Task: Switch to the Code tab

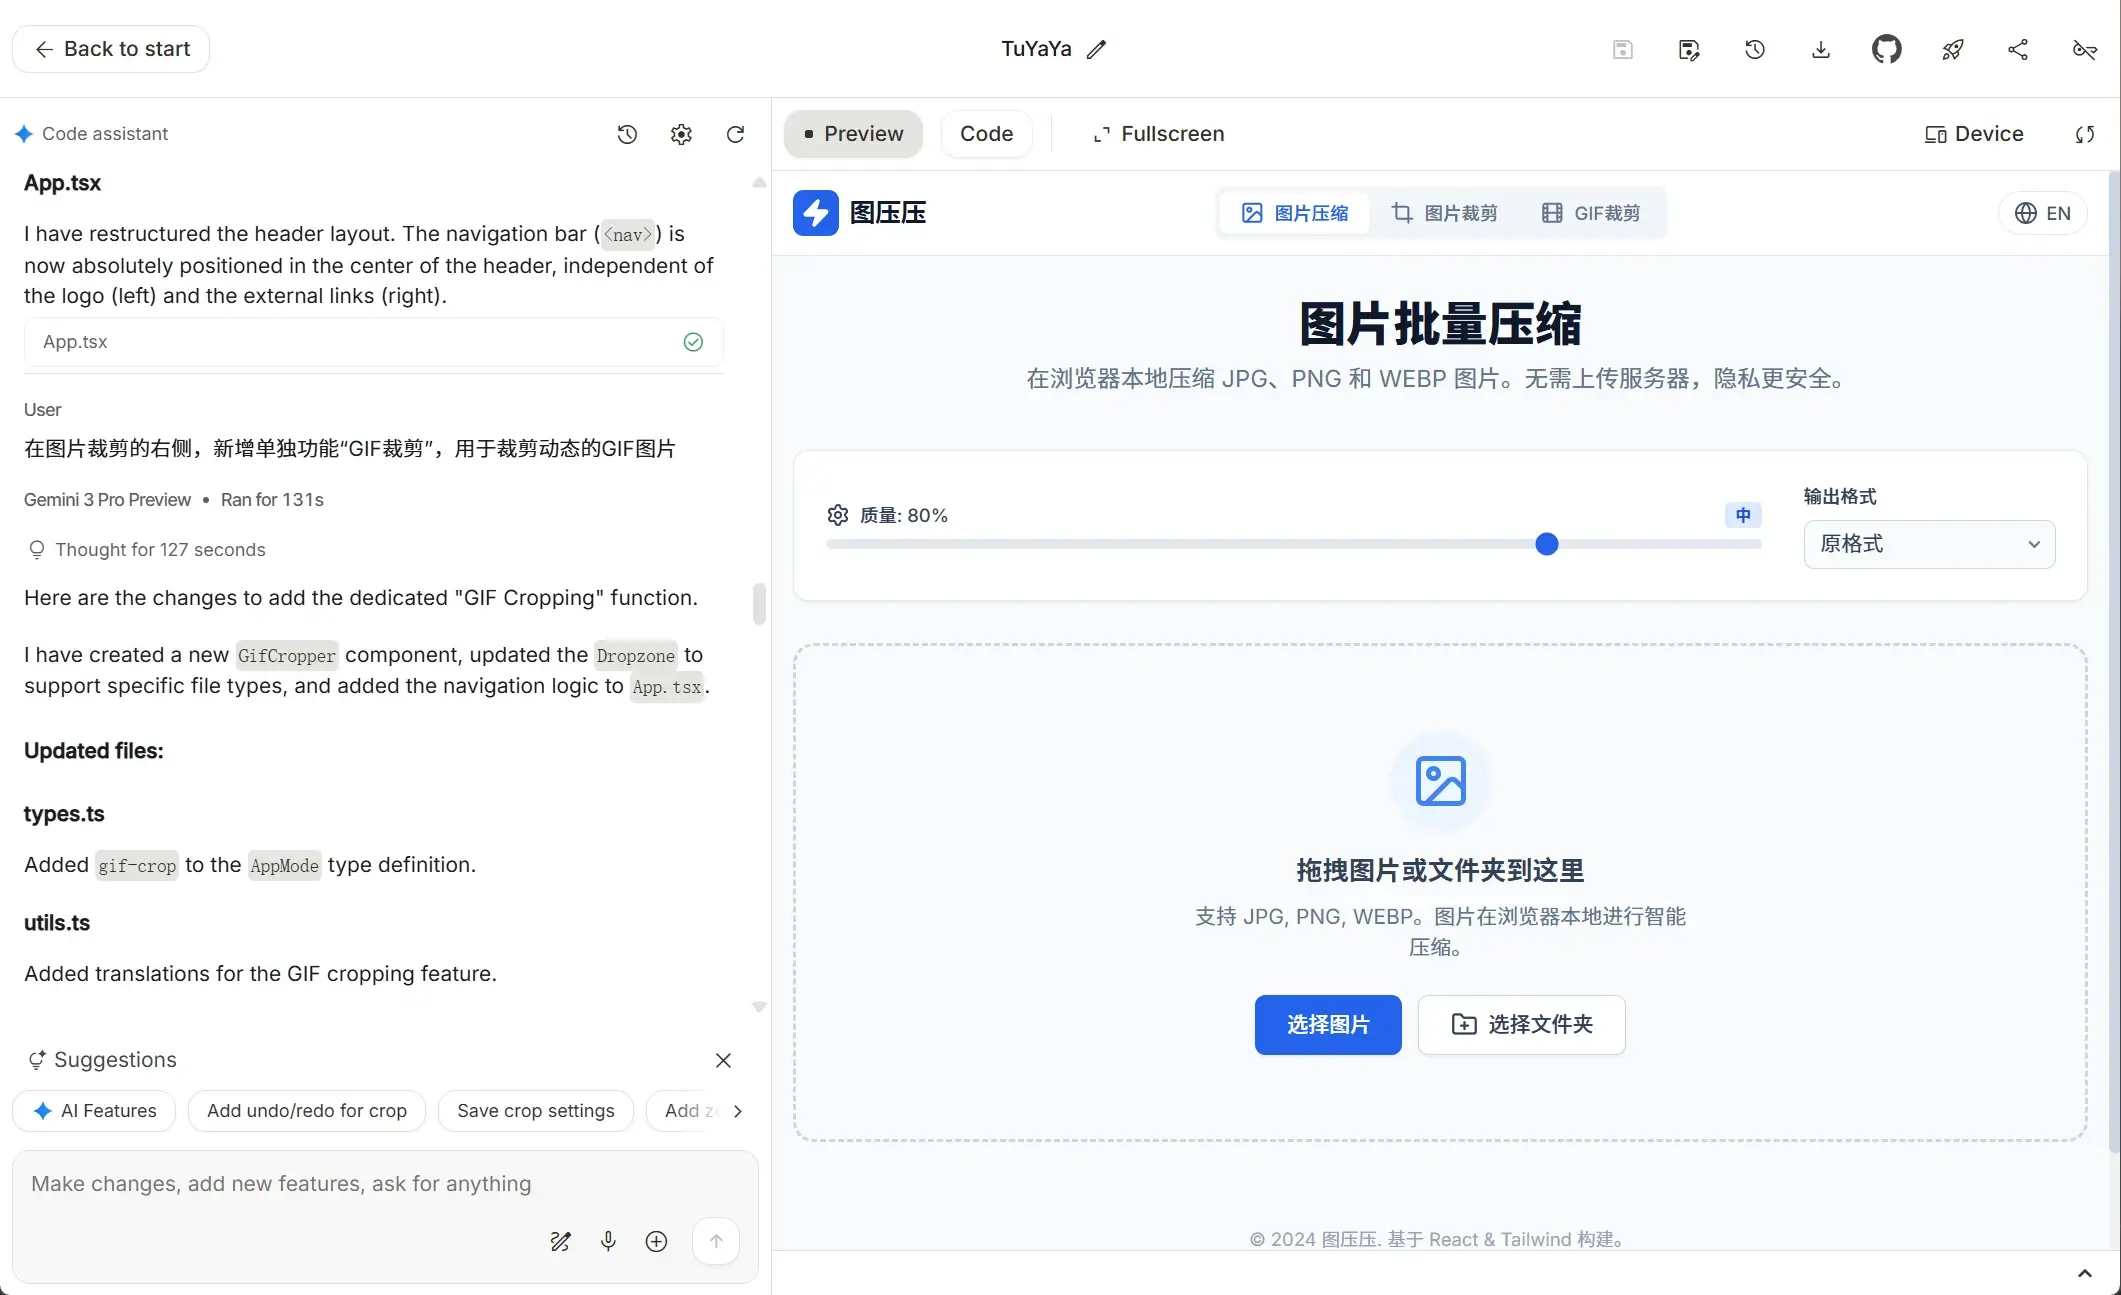Action: [x=986, y=134]
